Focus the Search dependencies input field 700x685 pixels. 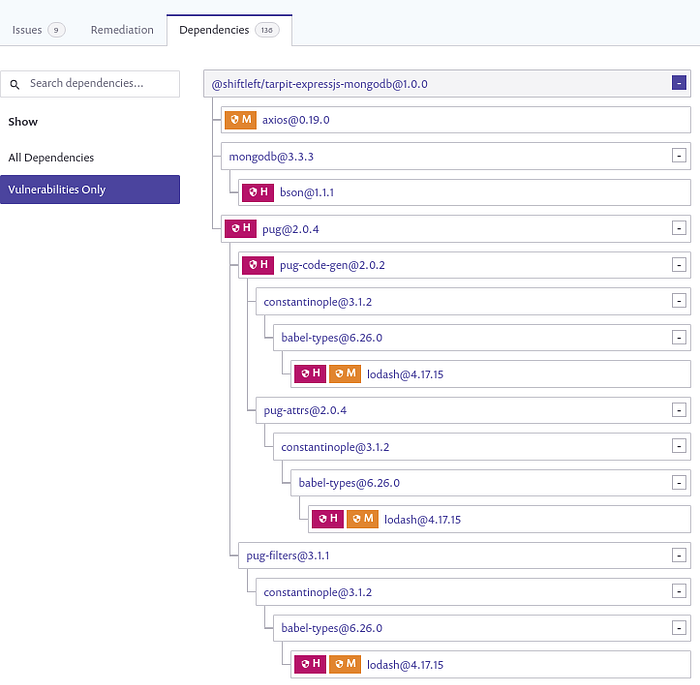[x=90, y=84]
